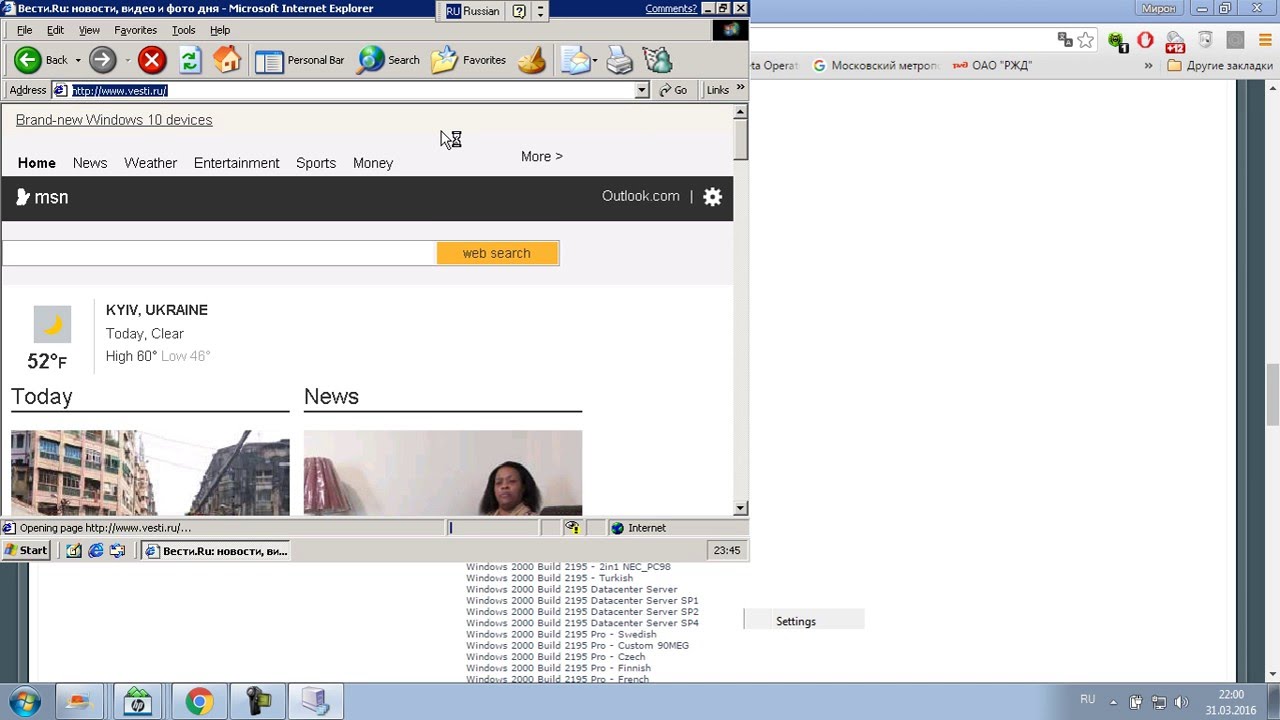This screenshot has height=720, width=1280.
Task: Open the Favorites folder toolbar button
Action: [x=468, y=60]
